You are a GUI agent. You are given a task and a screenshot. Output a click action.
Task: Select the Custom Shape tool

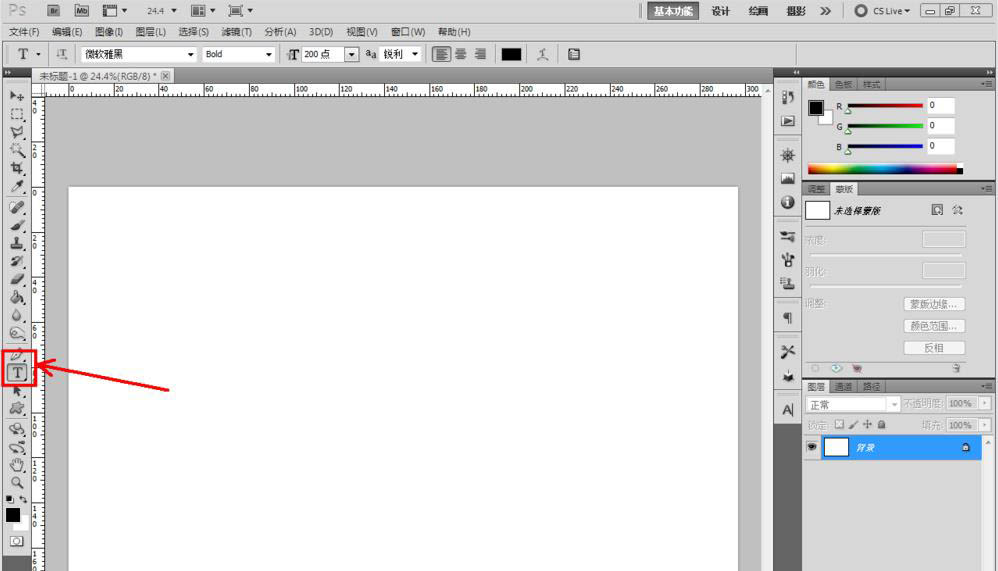(17, 409)
